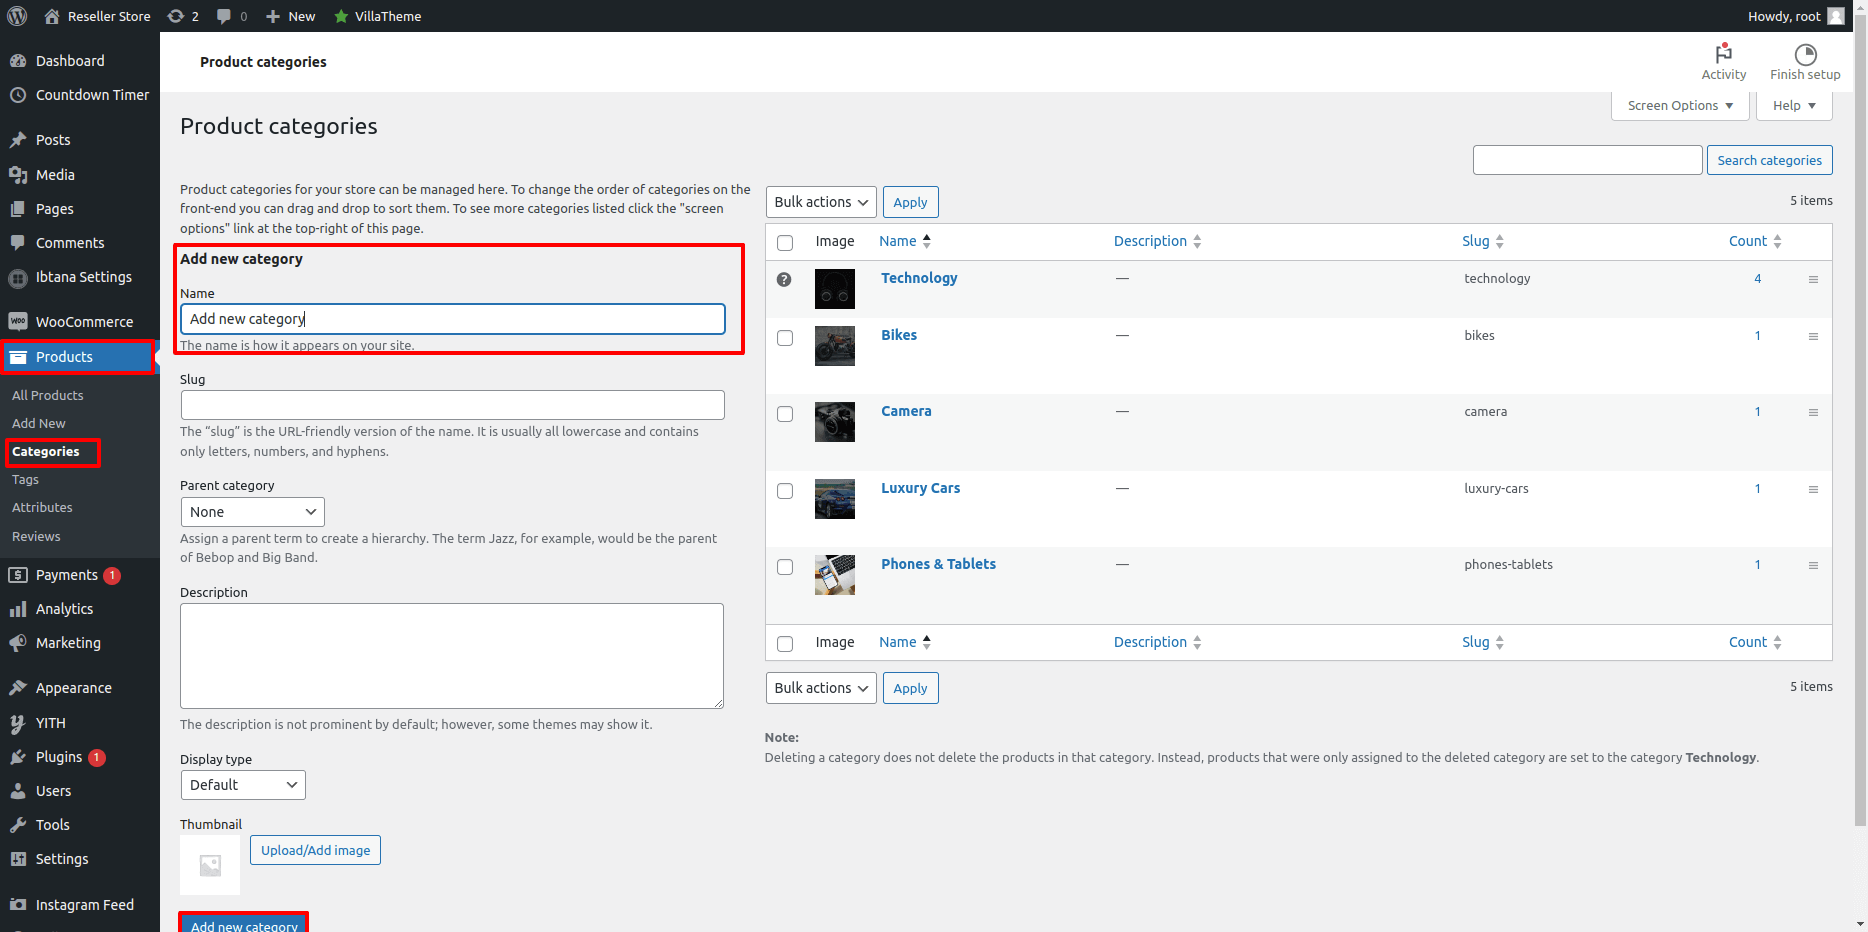Viewport: 1868px width, 932px height.
Task: Open the Parent category dropdown
Action: [252, 512]
